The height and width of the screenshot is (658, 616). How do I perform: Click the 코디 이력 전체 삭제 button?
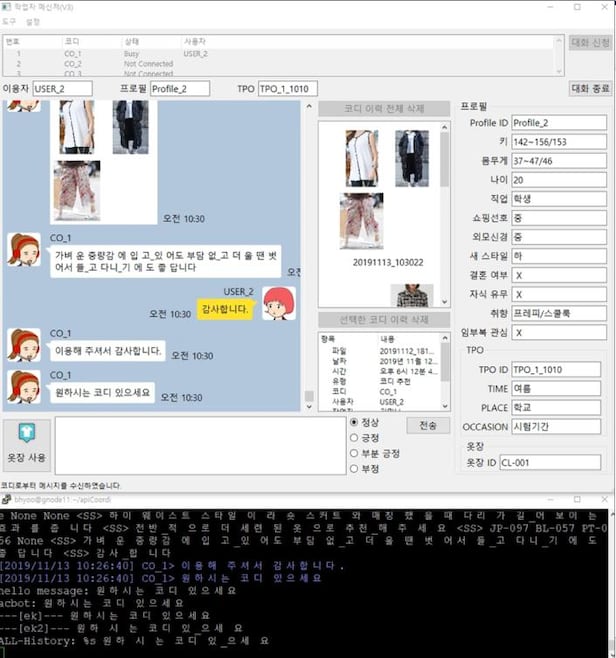(383, 108)
